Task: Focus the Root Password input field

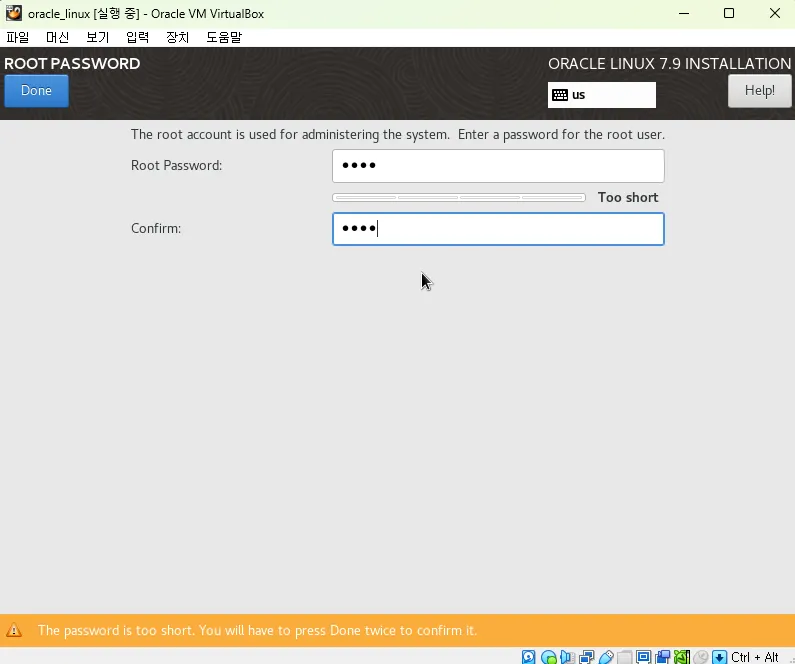Action: 498,166
